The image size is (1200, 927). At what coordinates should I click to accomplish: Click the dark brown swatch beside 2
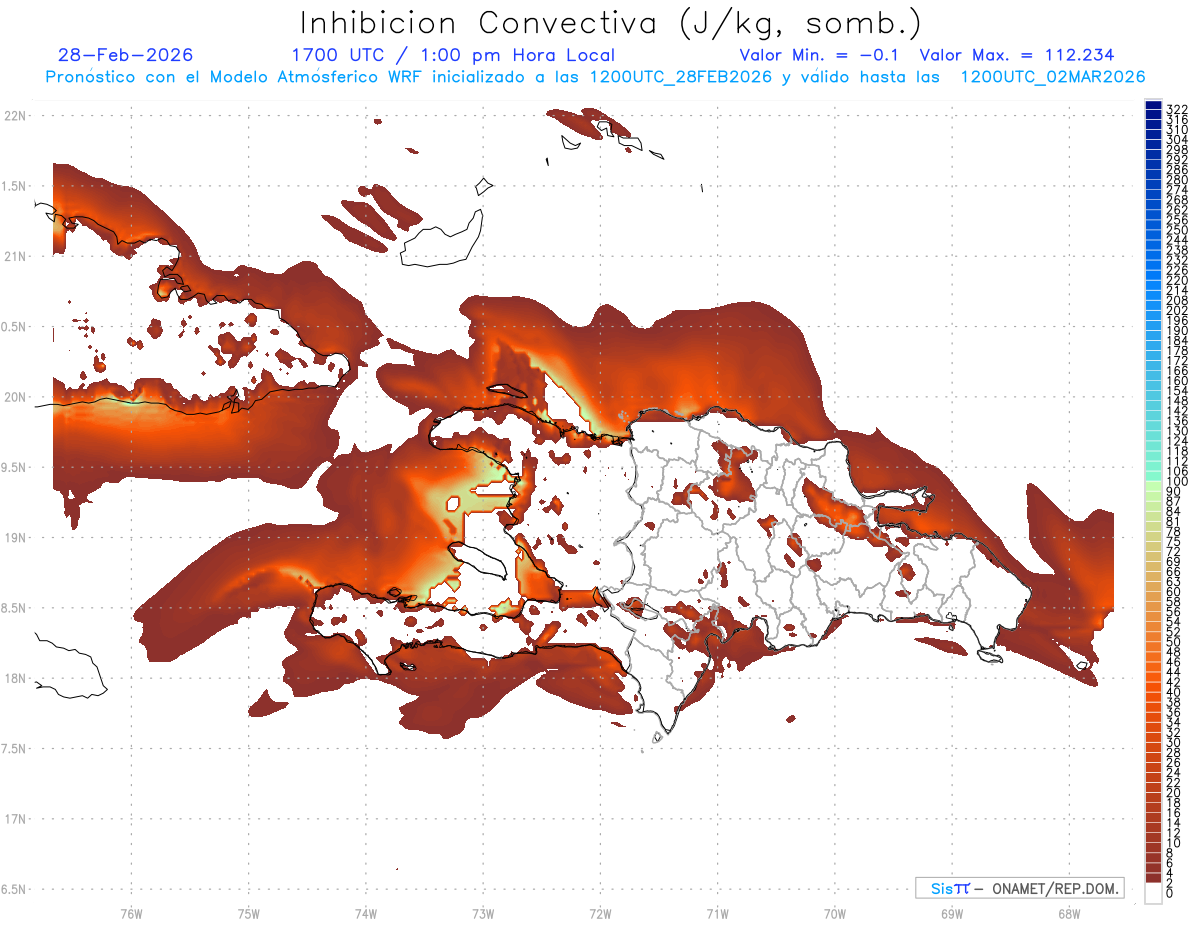click(1153, 878)
